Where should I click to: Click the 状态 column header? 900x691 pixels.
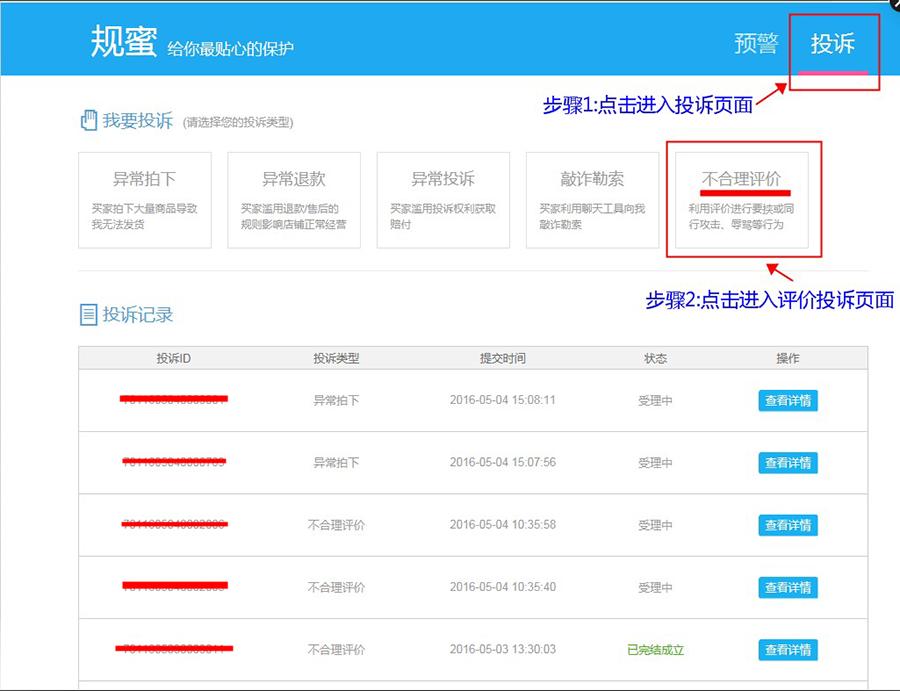[655, 358]
